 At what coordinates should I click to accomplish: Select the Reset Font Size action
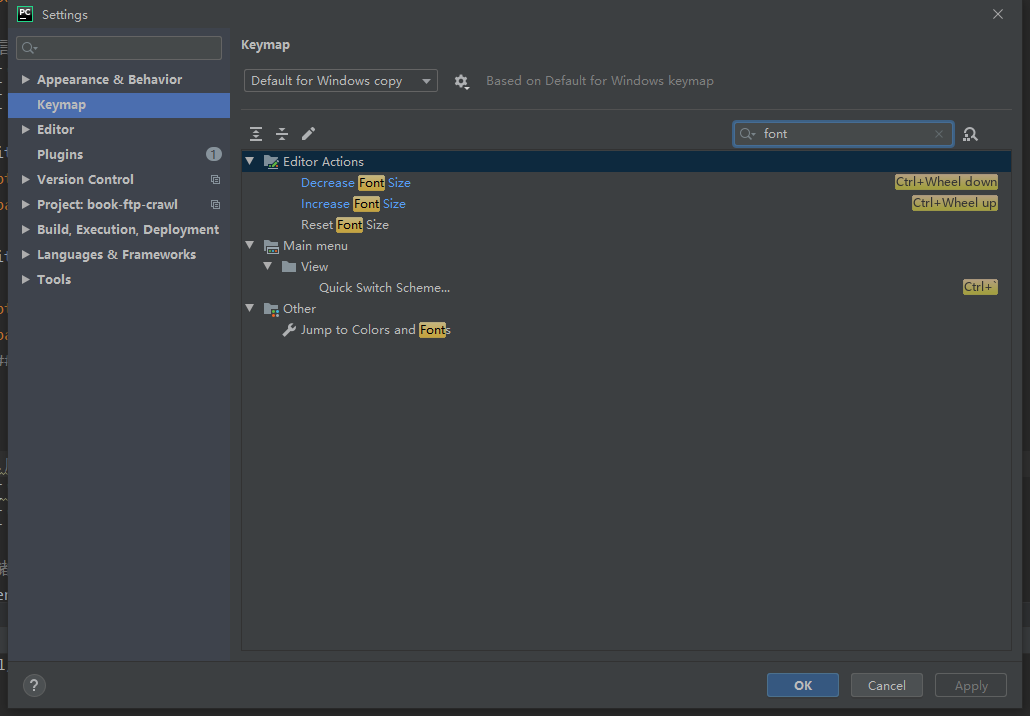point(345,225)
